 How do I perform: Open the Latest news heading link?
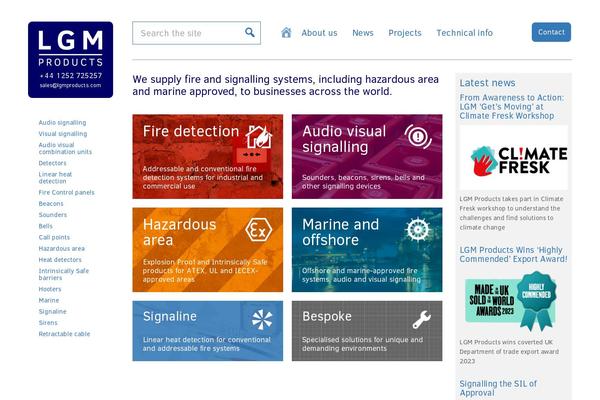[487, 83]
